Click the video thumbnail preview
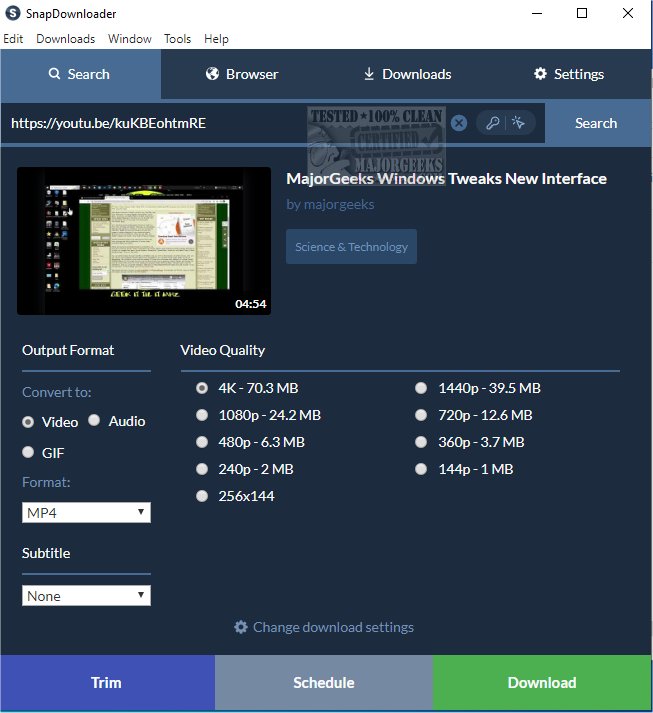 [144, 241]
